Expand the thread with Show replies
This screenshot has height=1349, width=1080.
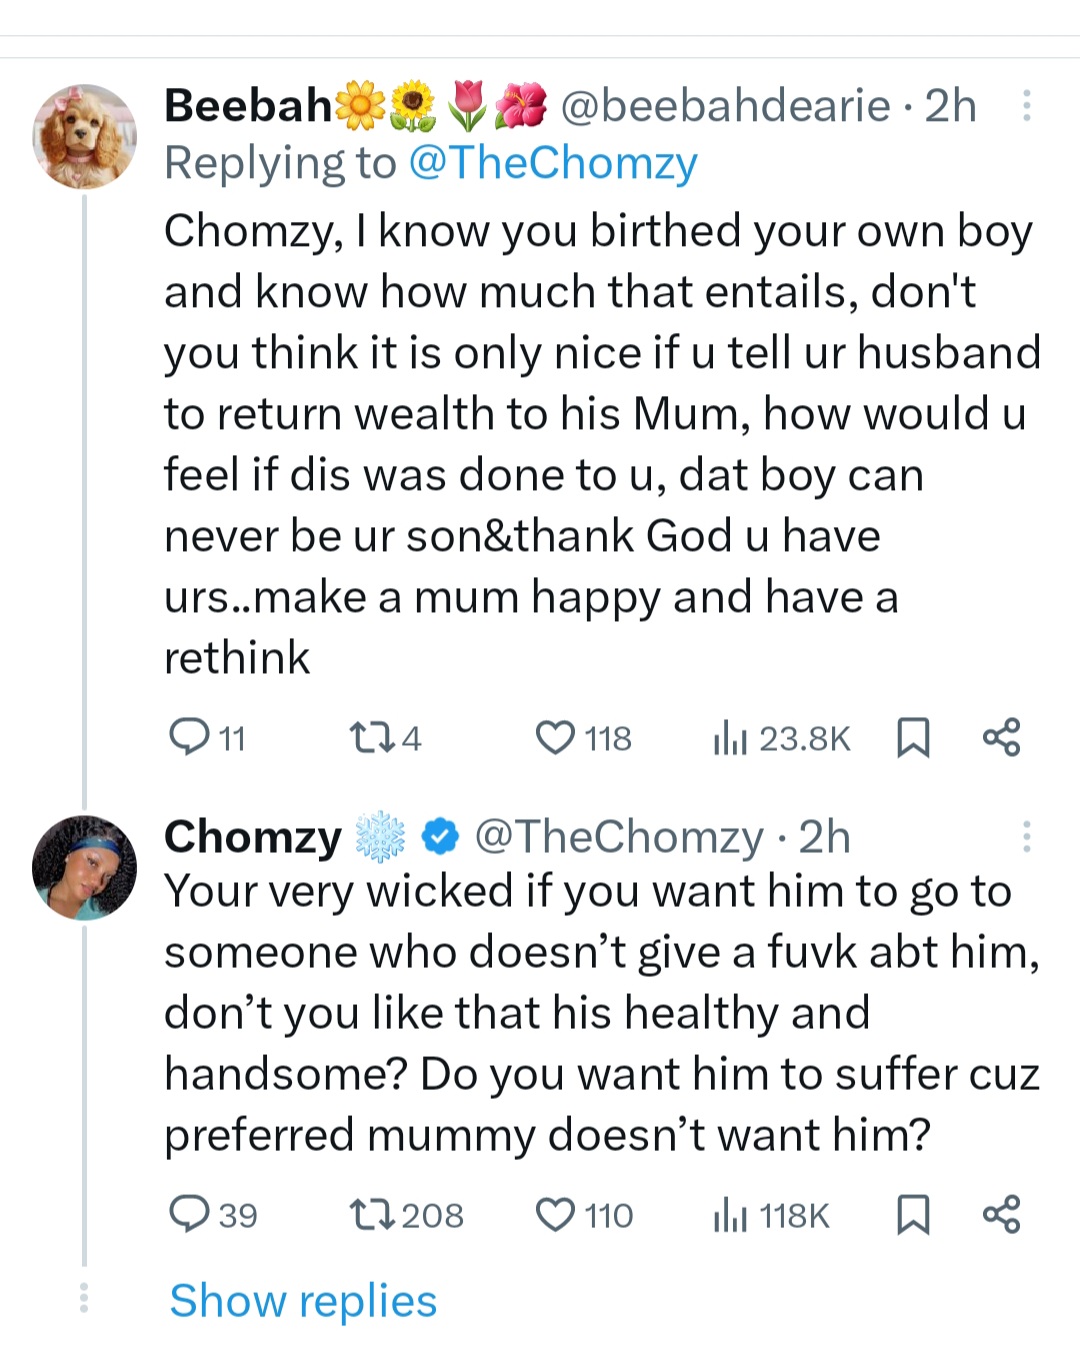point(303,1301)
